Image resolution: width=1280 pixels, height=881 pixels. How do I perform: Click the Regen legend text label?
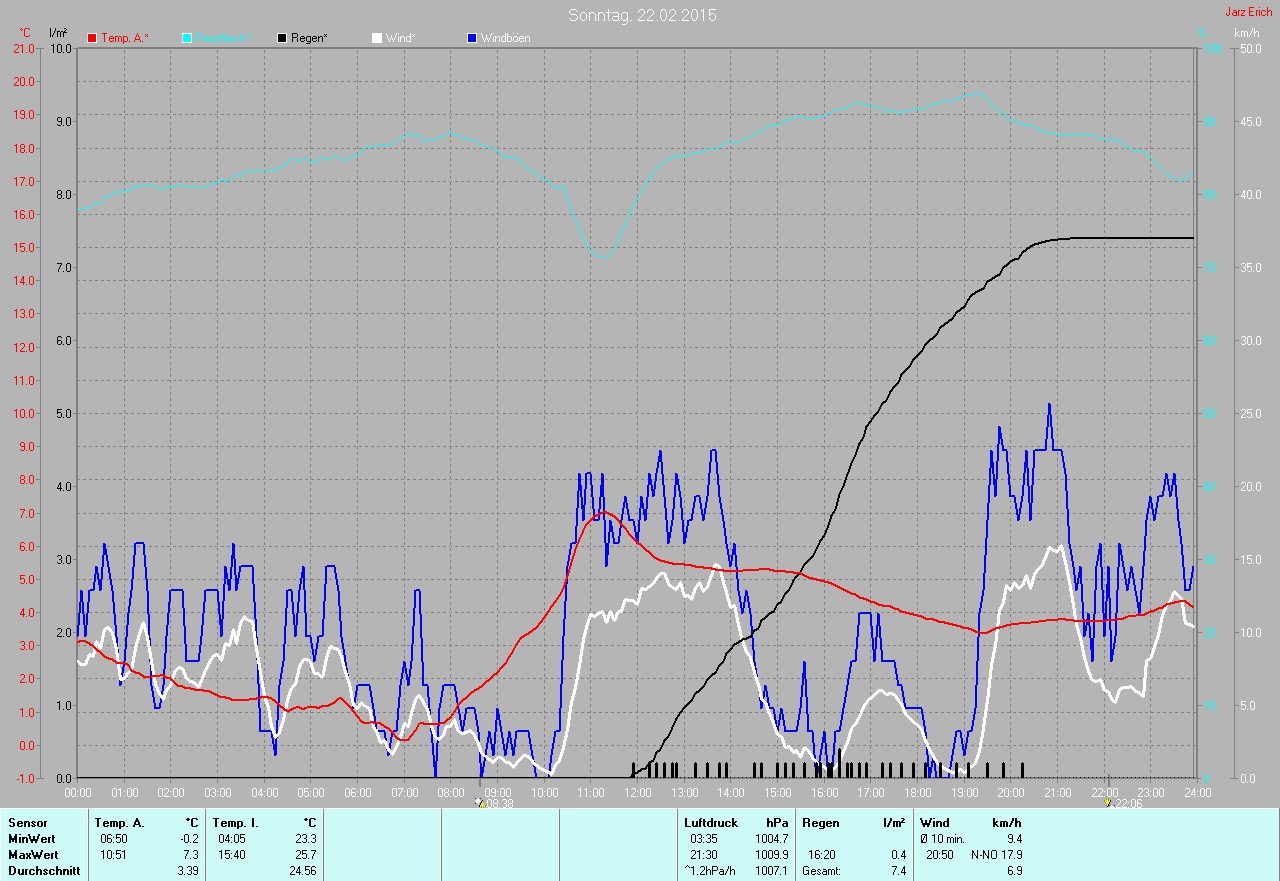point(310,38)
